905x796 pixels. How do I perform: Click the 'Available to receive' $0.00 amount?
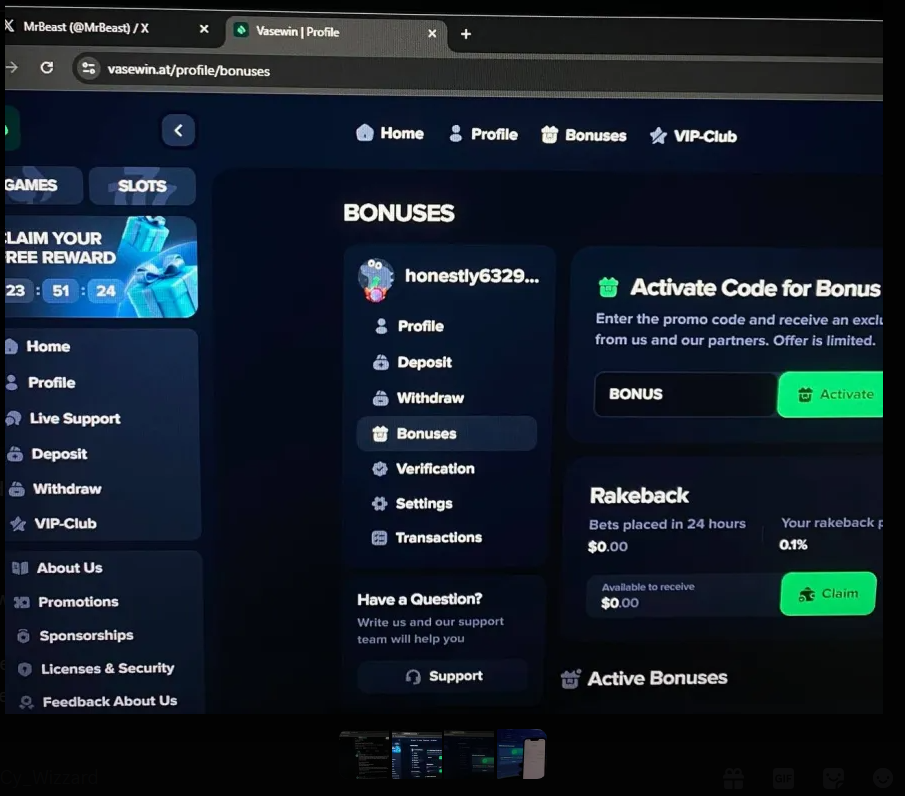tap(620, 603)
